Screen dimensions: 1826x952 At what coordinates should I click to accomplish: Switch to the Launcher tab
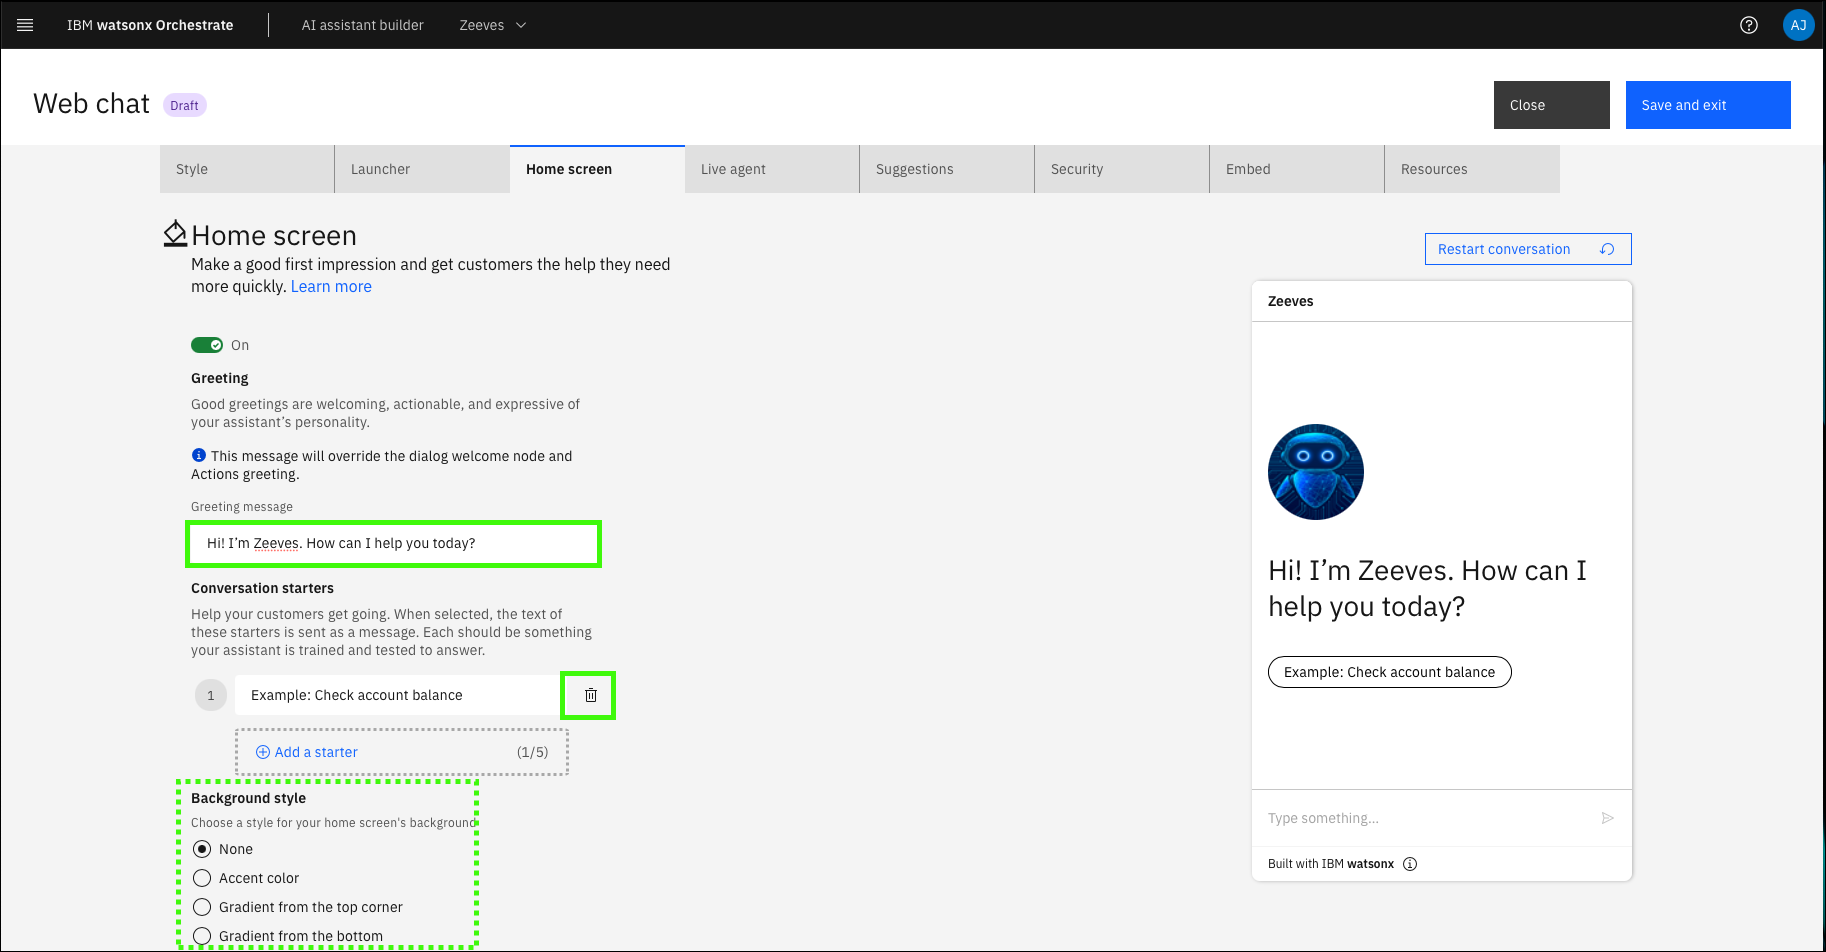(421, 169)
